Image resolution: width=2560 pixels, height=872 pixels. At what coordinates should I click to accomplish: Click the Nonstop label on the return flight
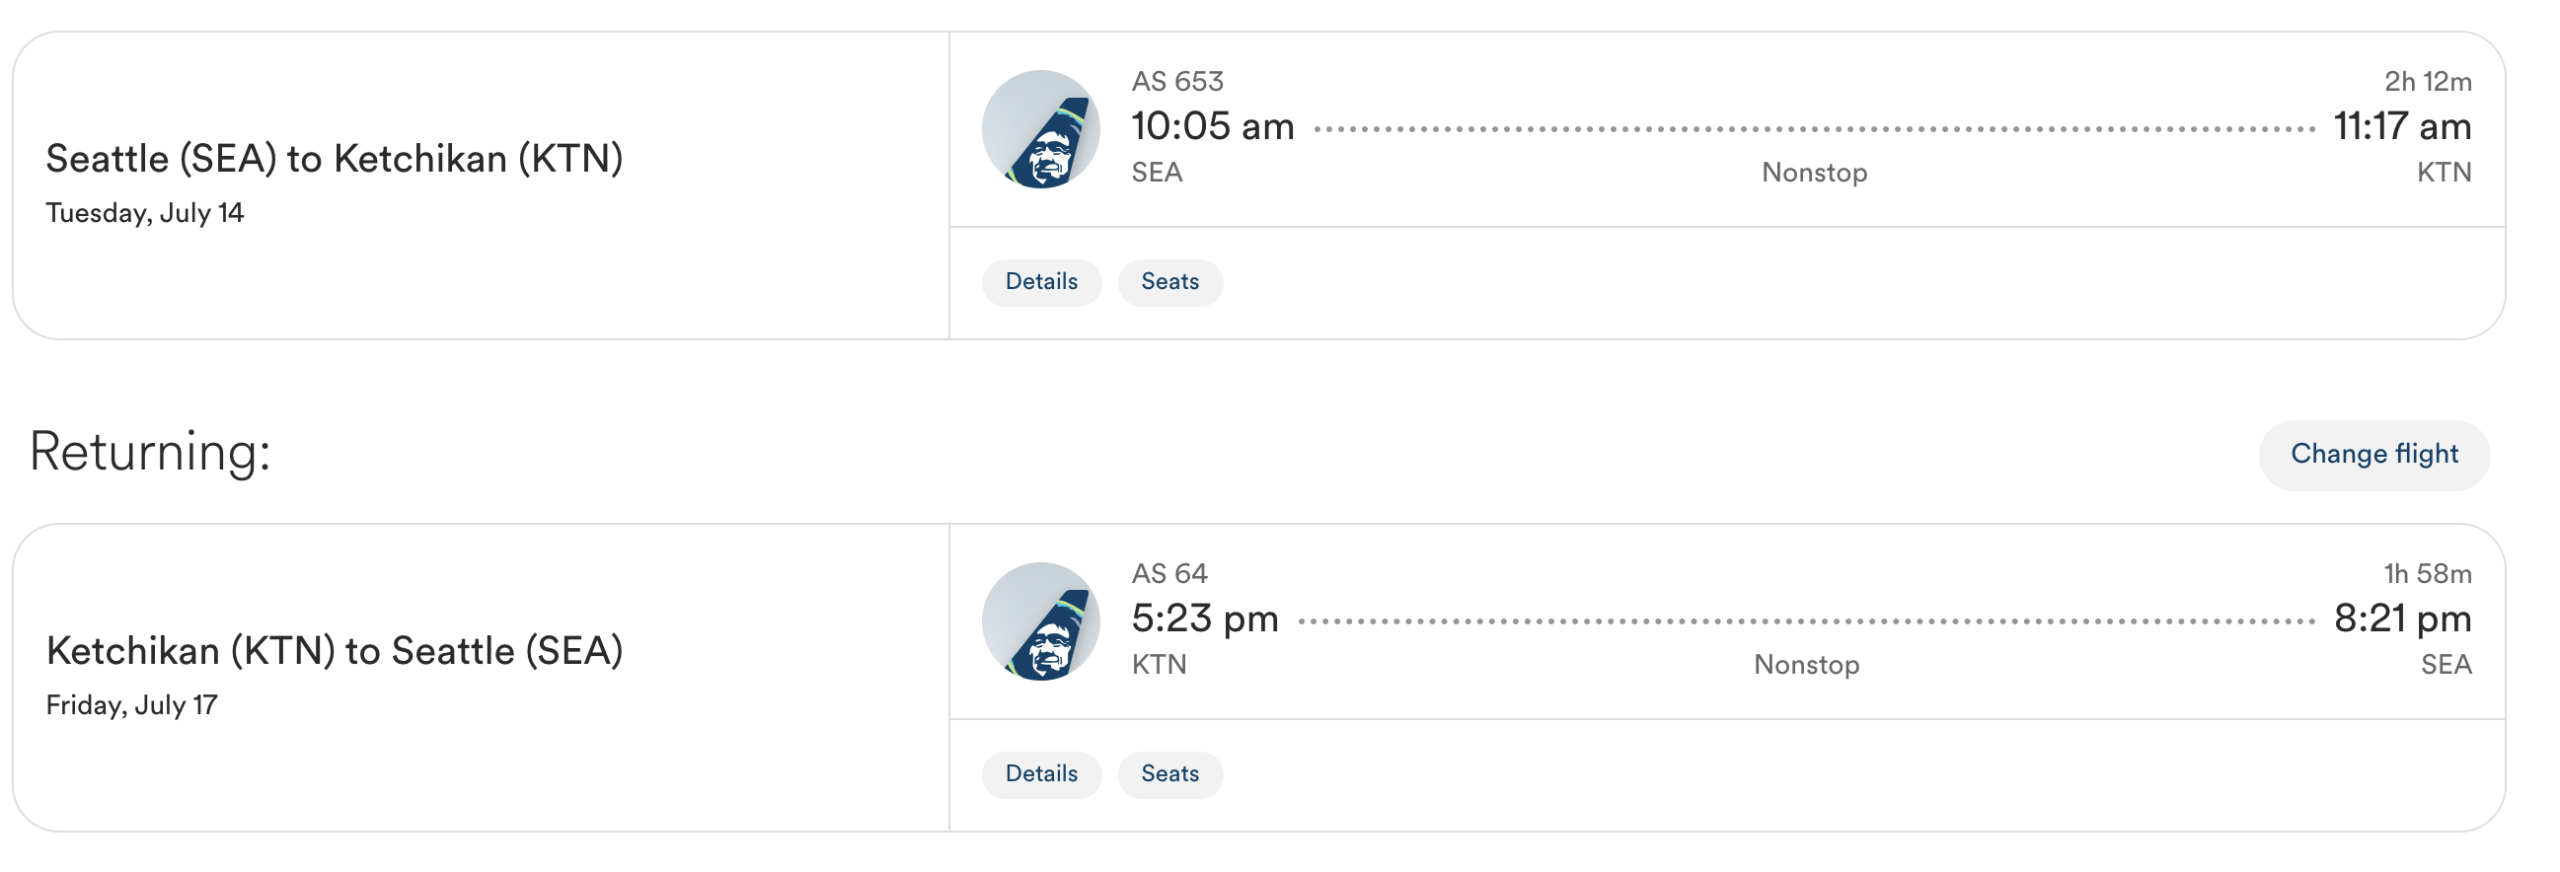[x=1806, y=665]
